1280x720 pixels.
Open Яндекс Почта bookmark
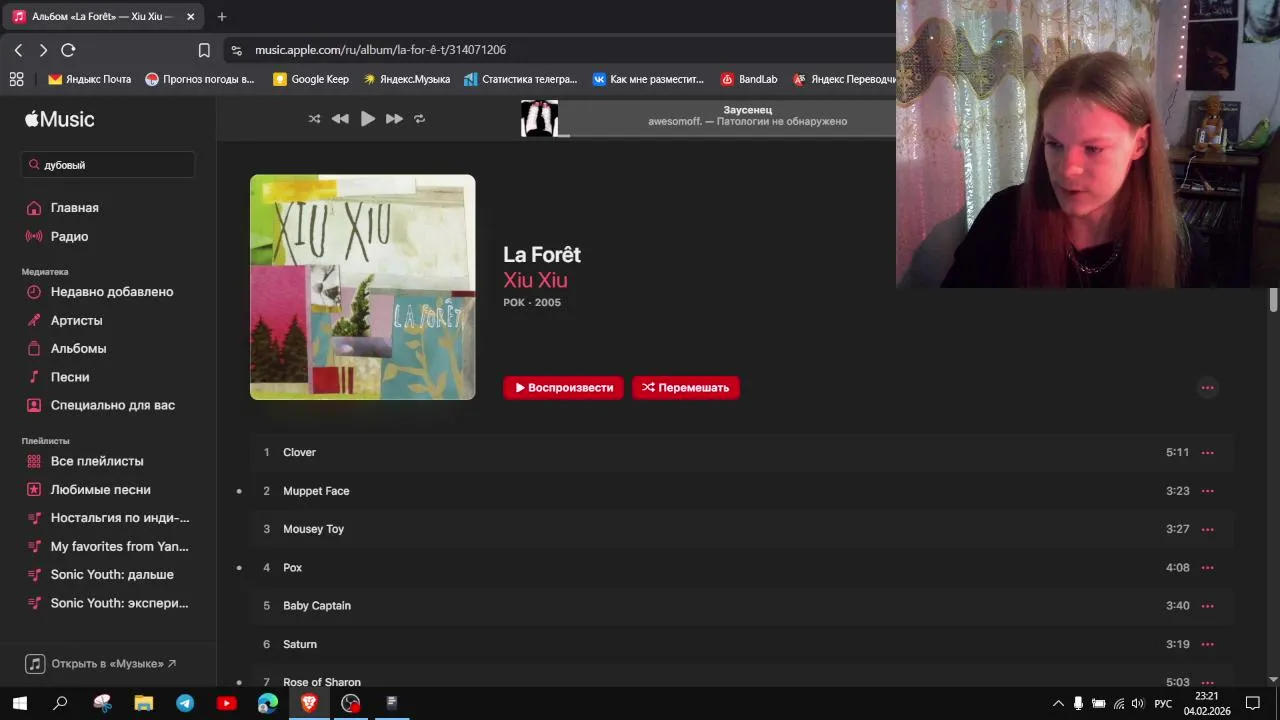point(90,79)
